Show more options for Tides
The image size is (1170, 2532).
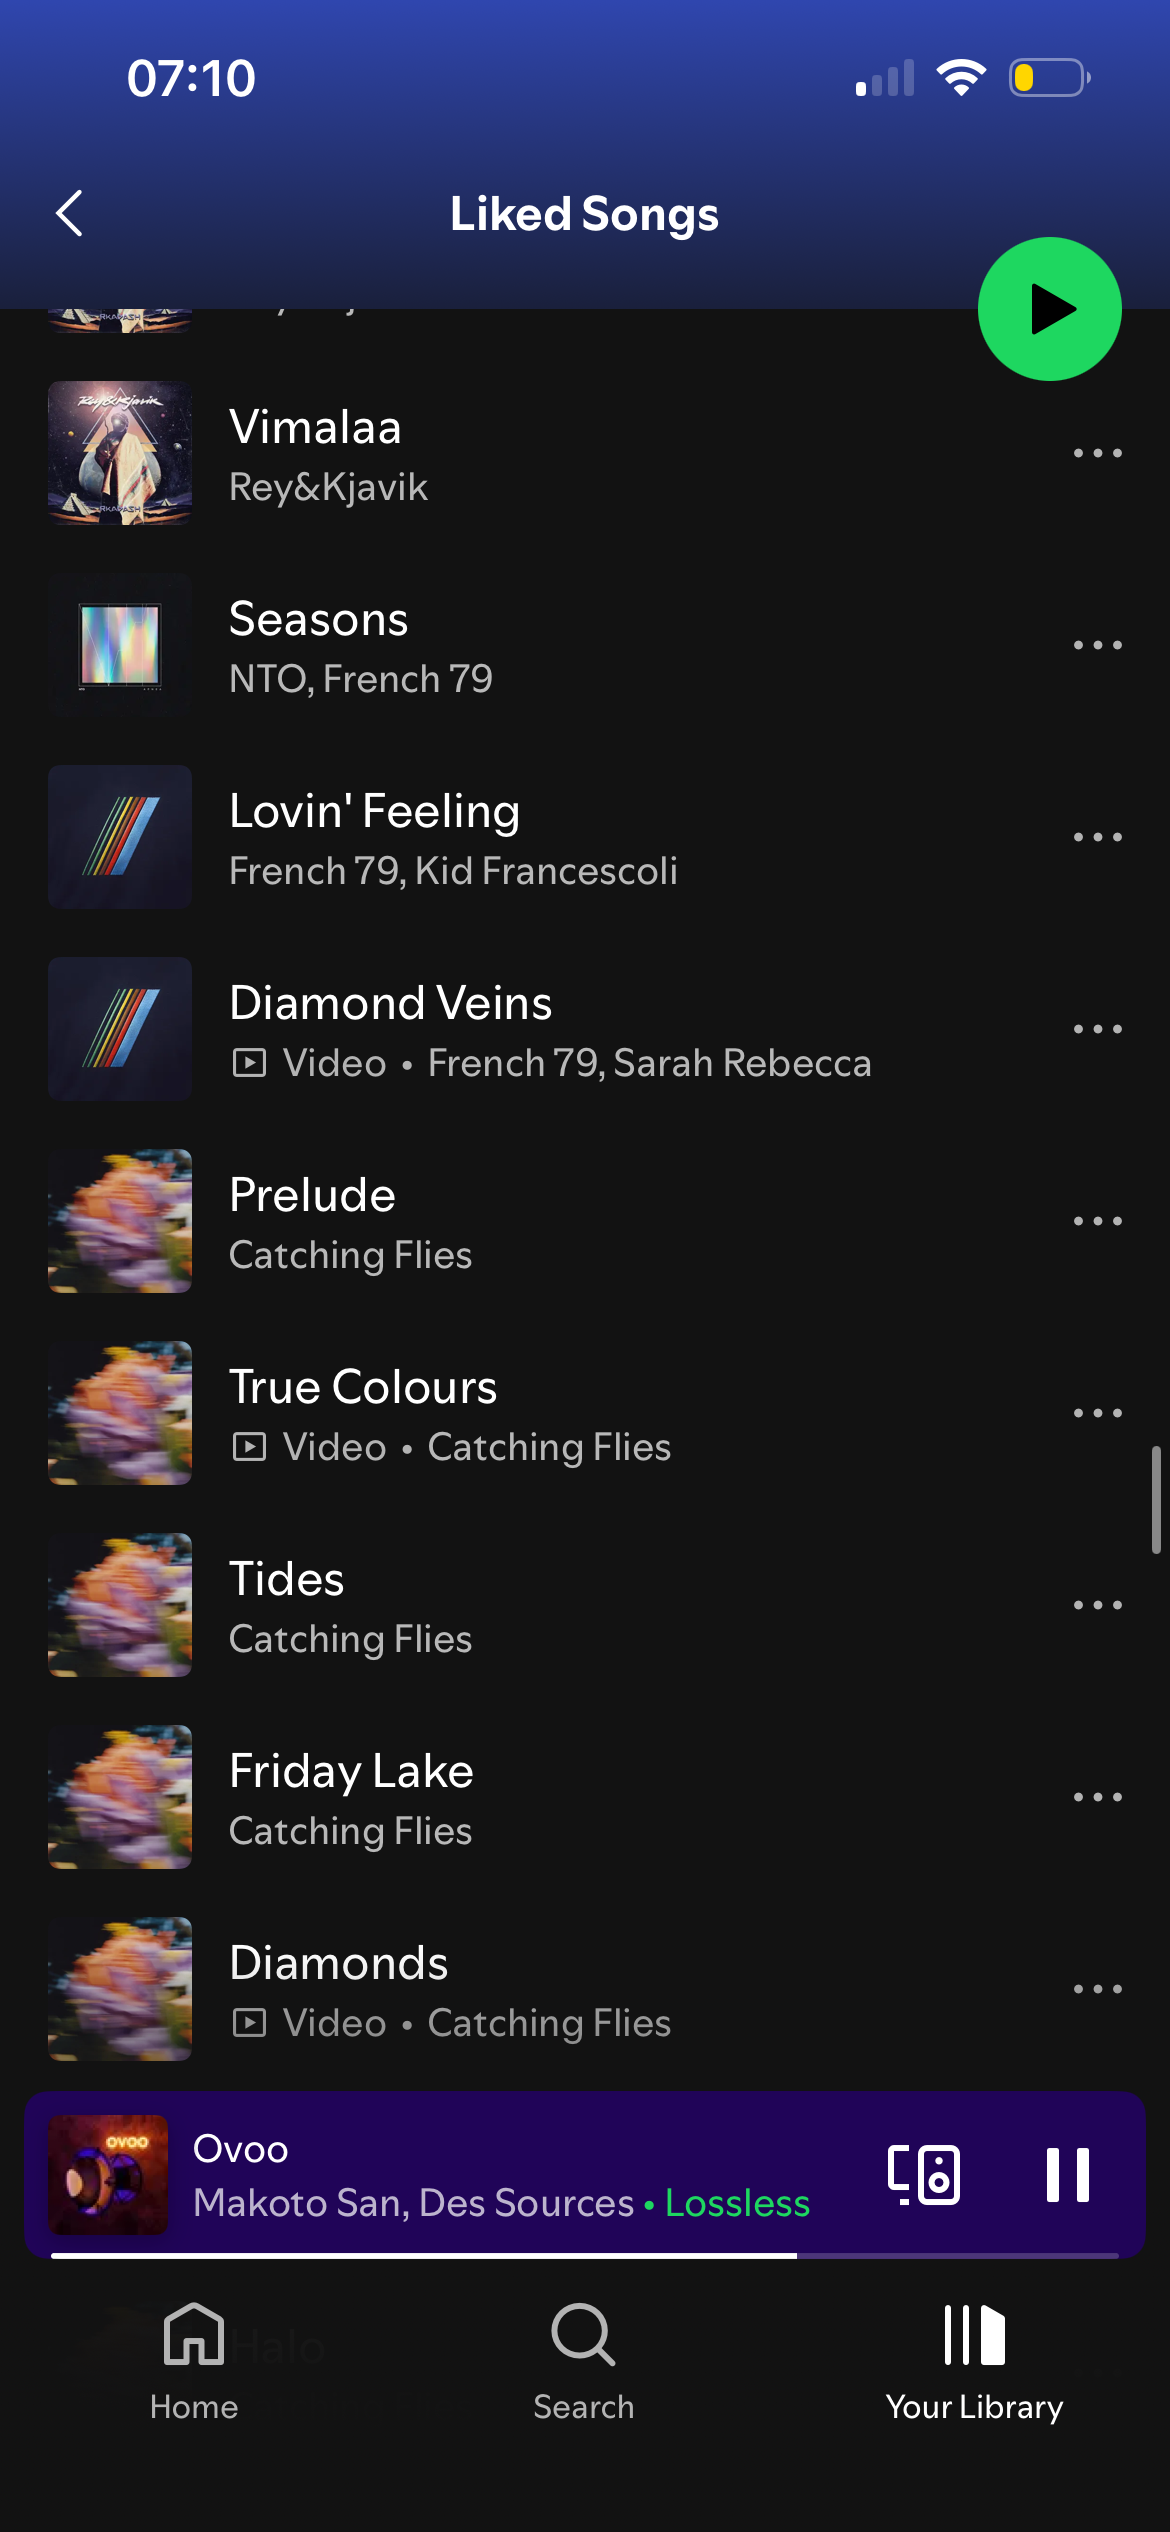point(1097,1605)
